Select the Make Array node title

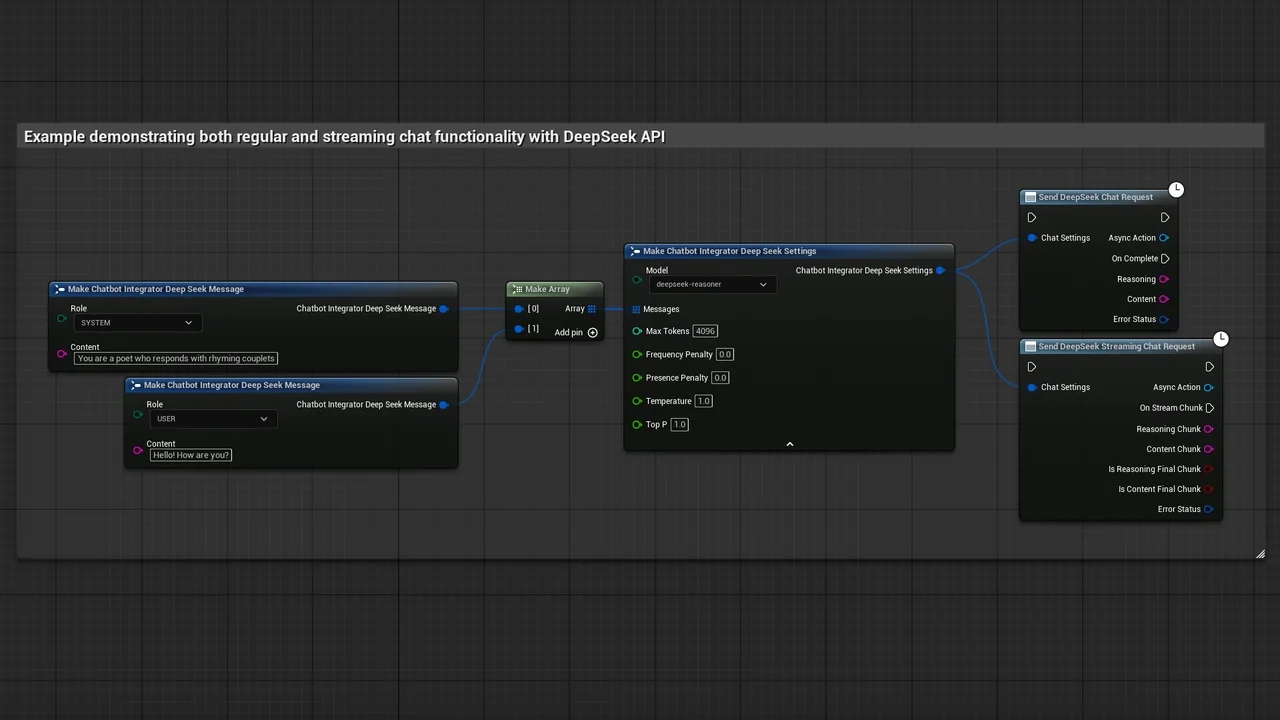point(548,289)
